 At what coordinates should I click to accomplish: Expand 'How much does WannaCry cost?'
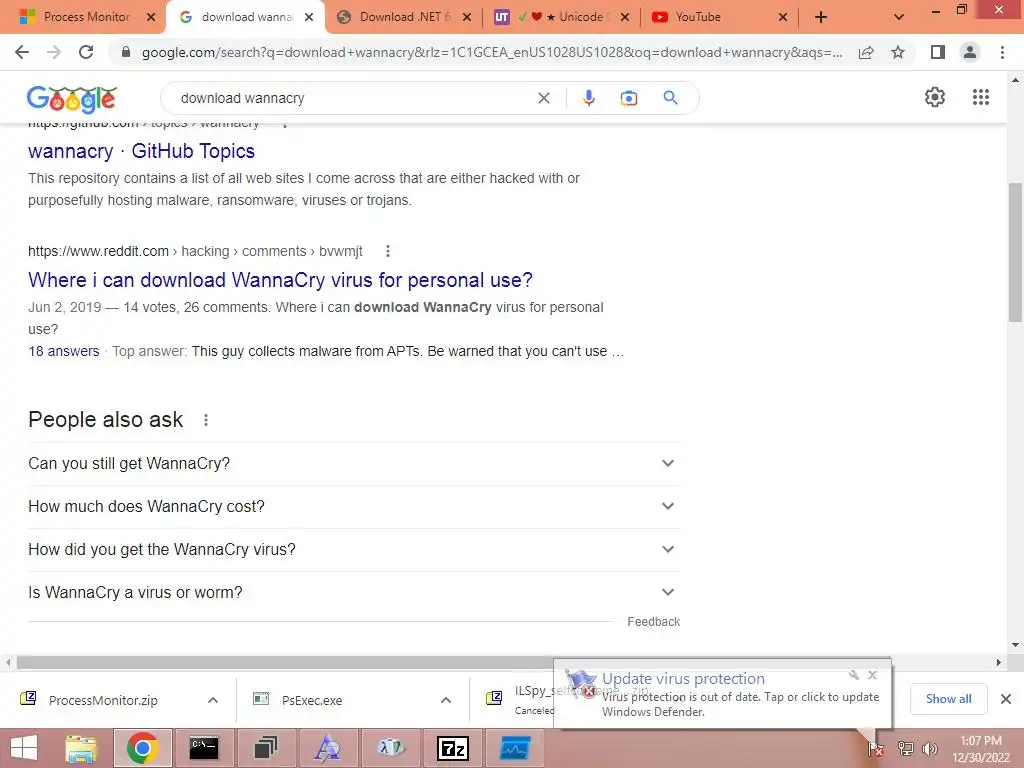point(354,506)
